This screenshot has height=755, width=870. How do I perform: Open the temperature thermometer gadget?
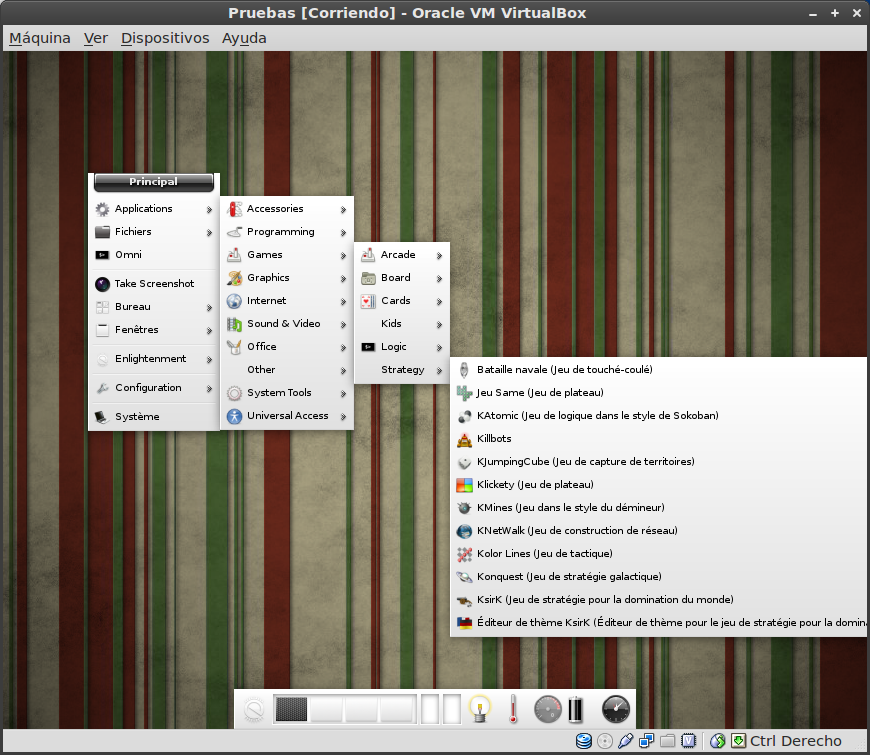coord(512,708)
